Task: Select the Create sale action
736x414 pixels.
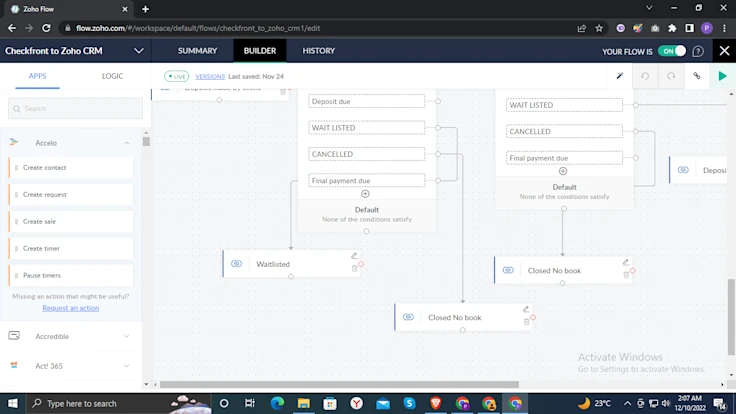Action: [71, 222]
